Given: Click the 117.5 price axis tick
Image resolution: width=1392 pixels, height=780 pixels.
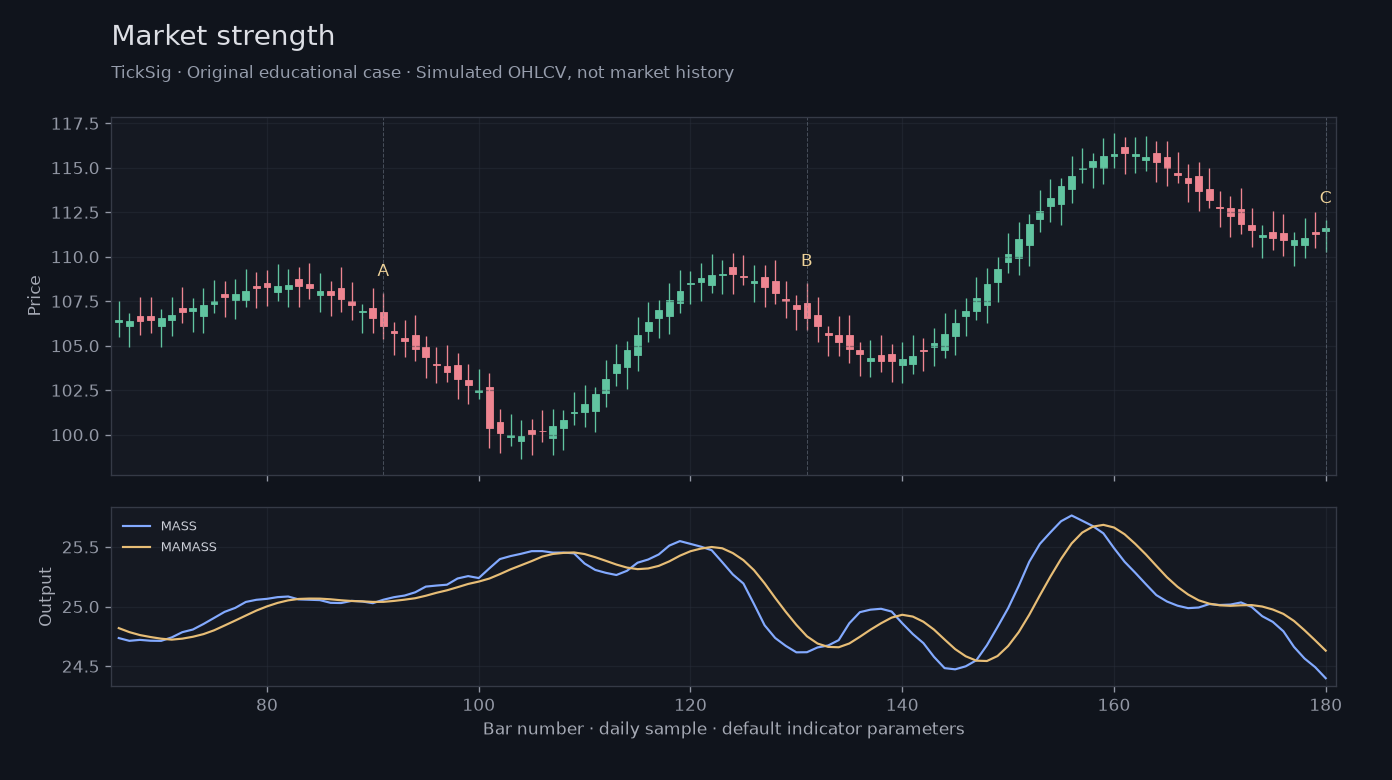Looking at the screenshot, I should (x=75, y=124).
